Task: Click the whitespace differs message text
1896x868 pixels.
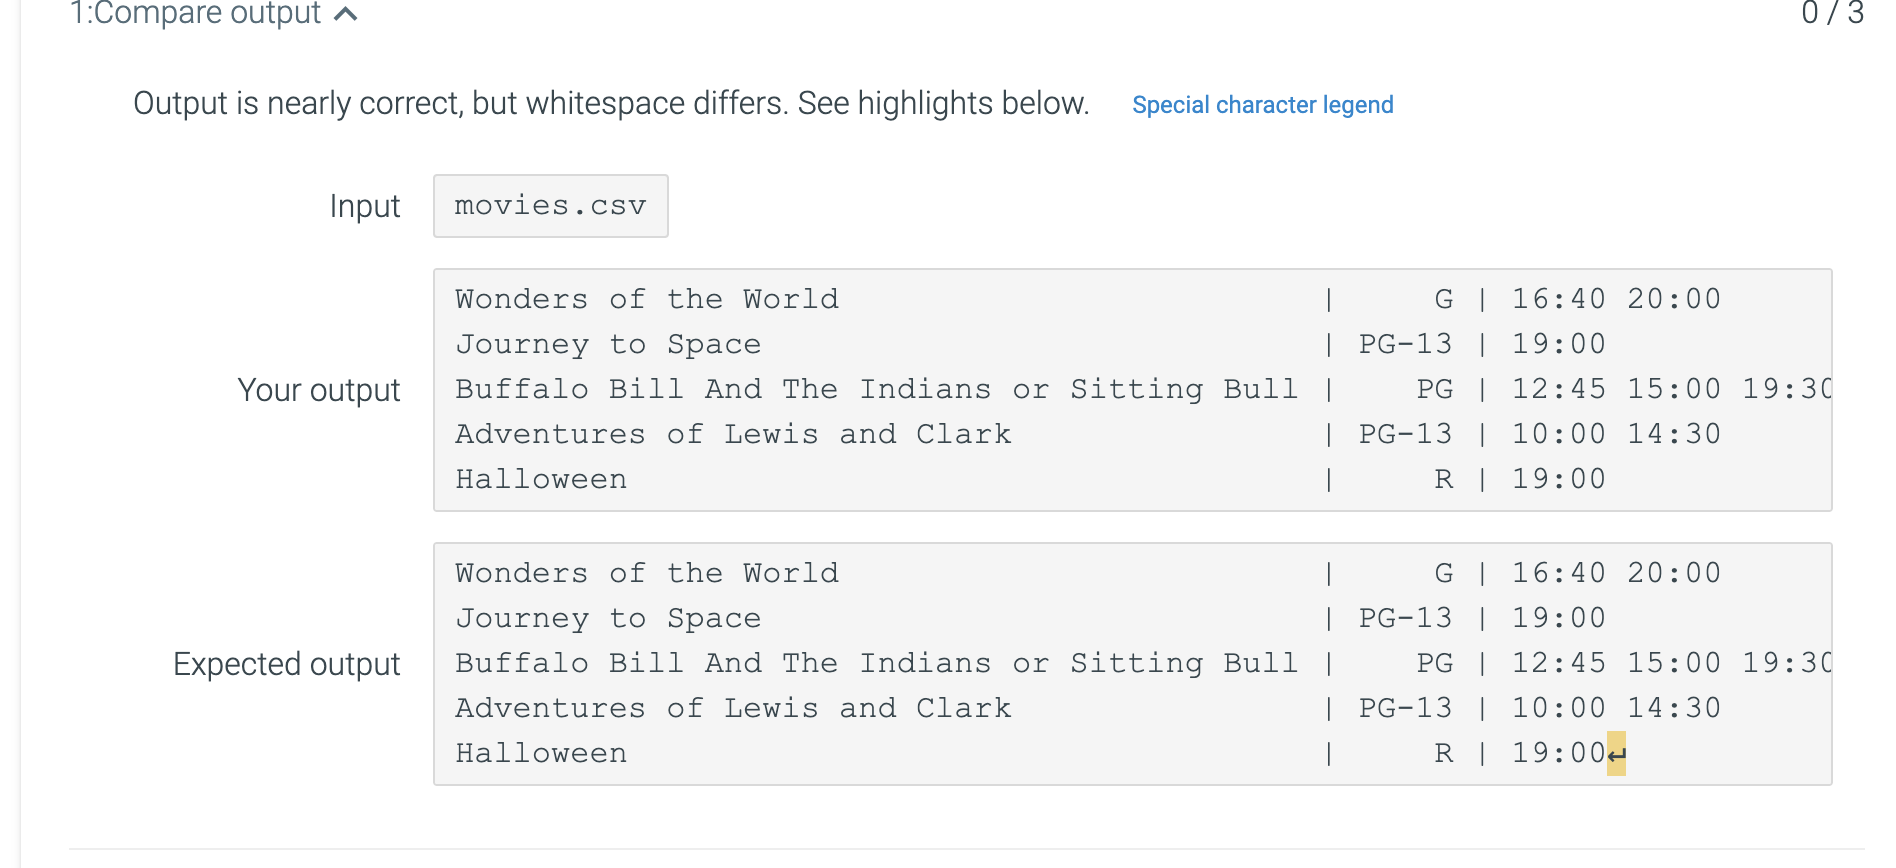Action: coord(611,103)
